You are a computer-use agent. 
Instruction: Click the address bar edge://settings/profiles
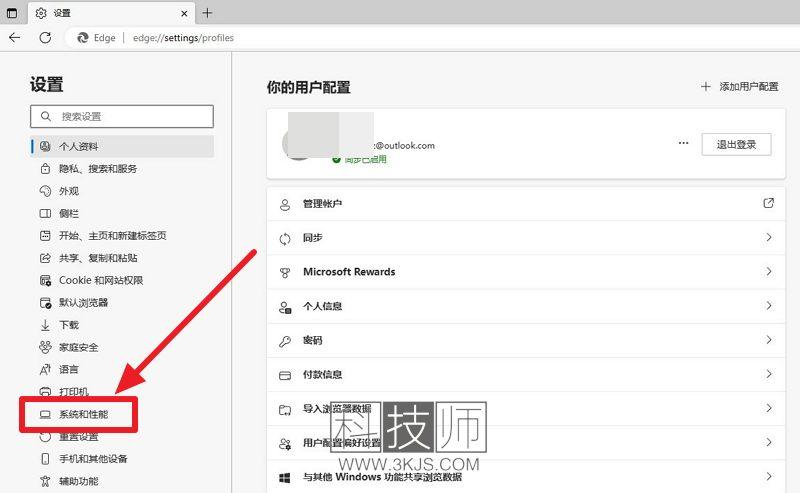tap(183, 38)
